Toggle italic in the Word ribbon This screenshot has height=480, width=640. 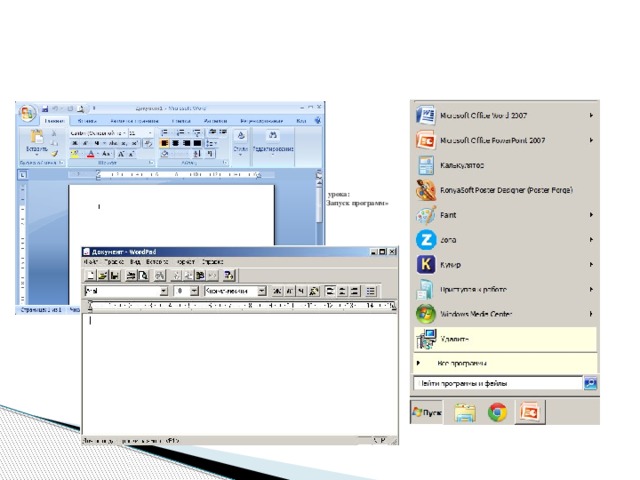[x=85, y=143]
